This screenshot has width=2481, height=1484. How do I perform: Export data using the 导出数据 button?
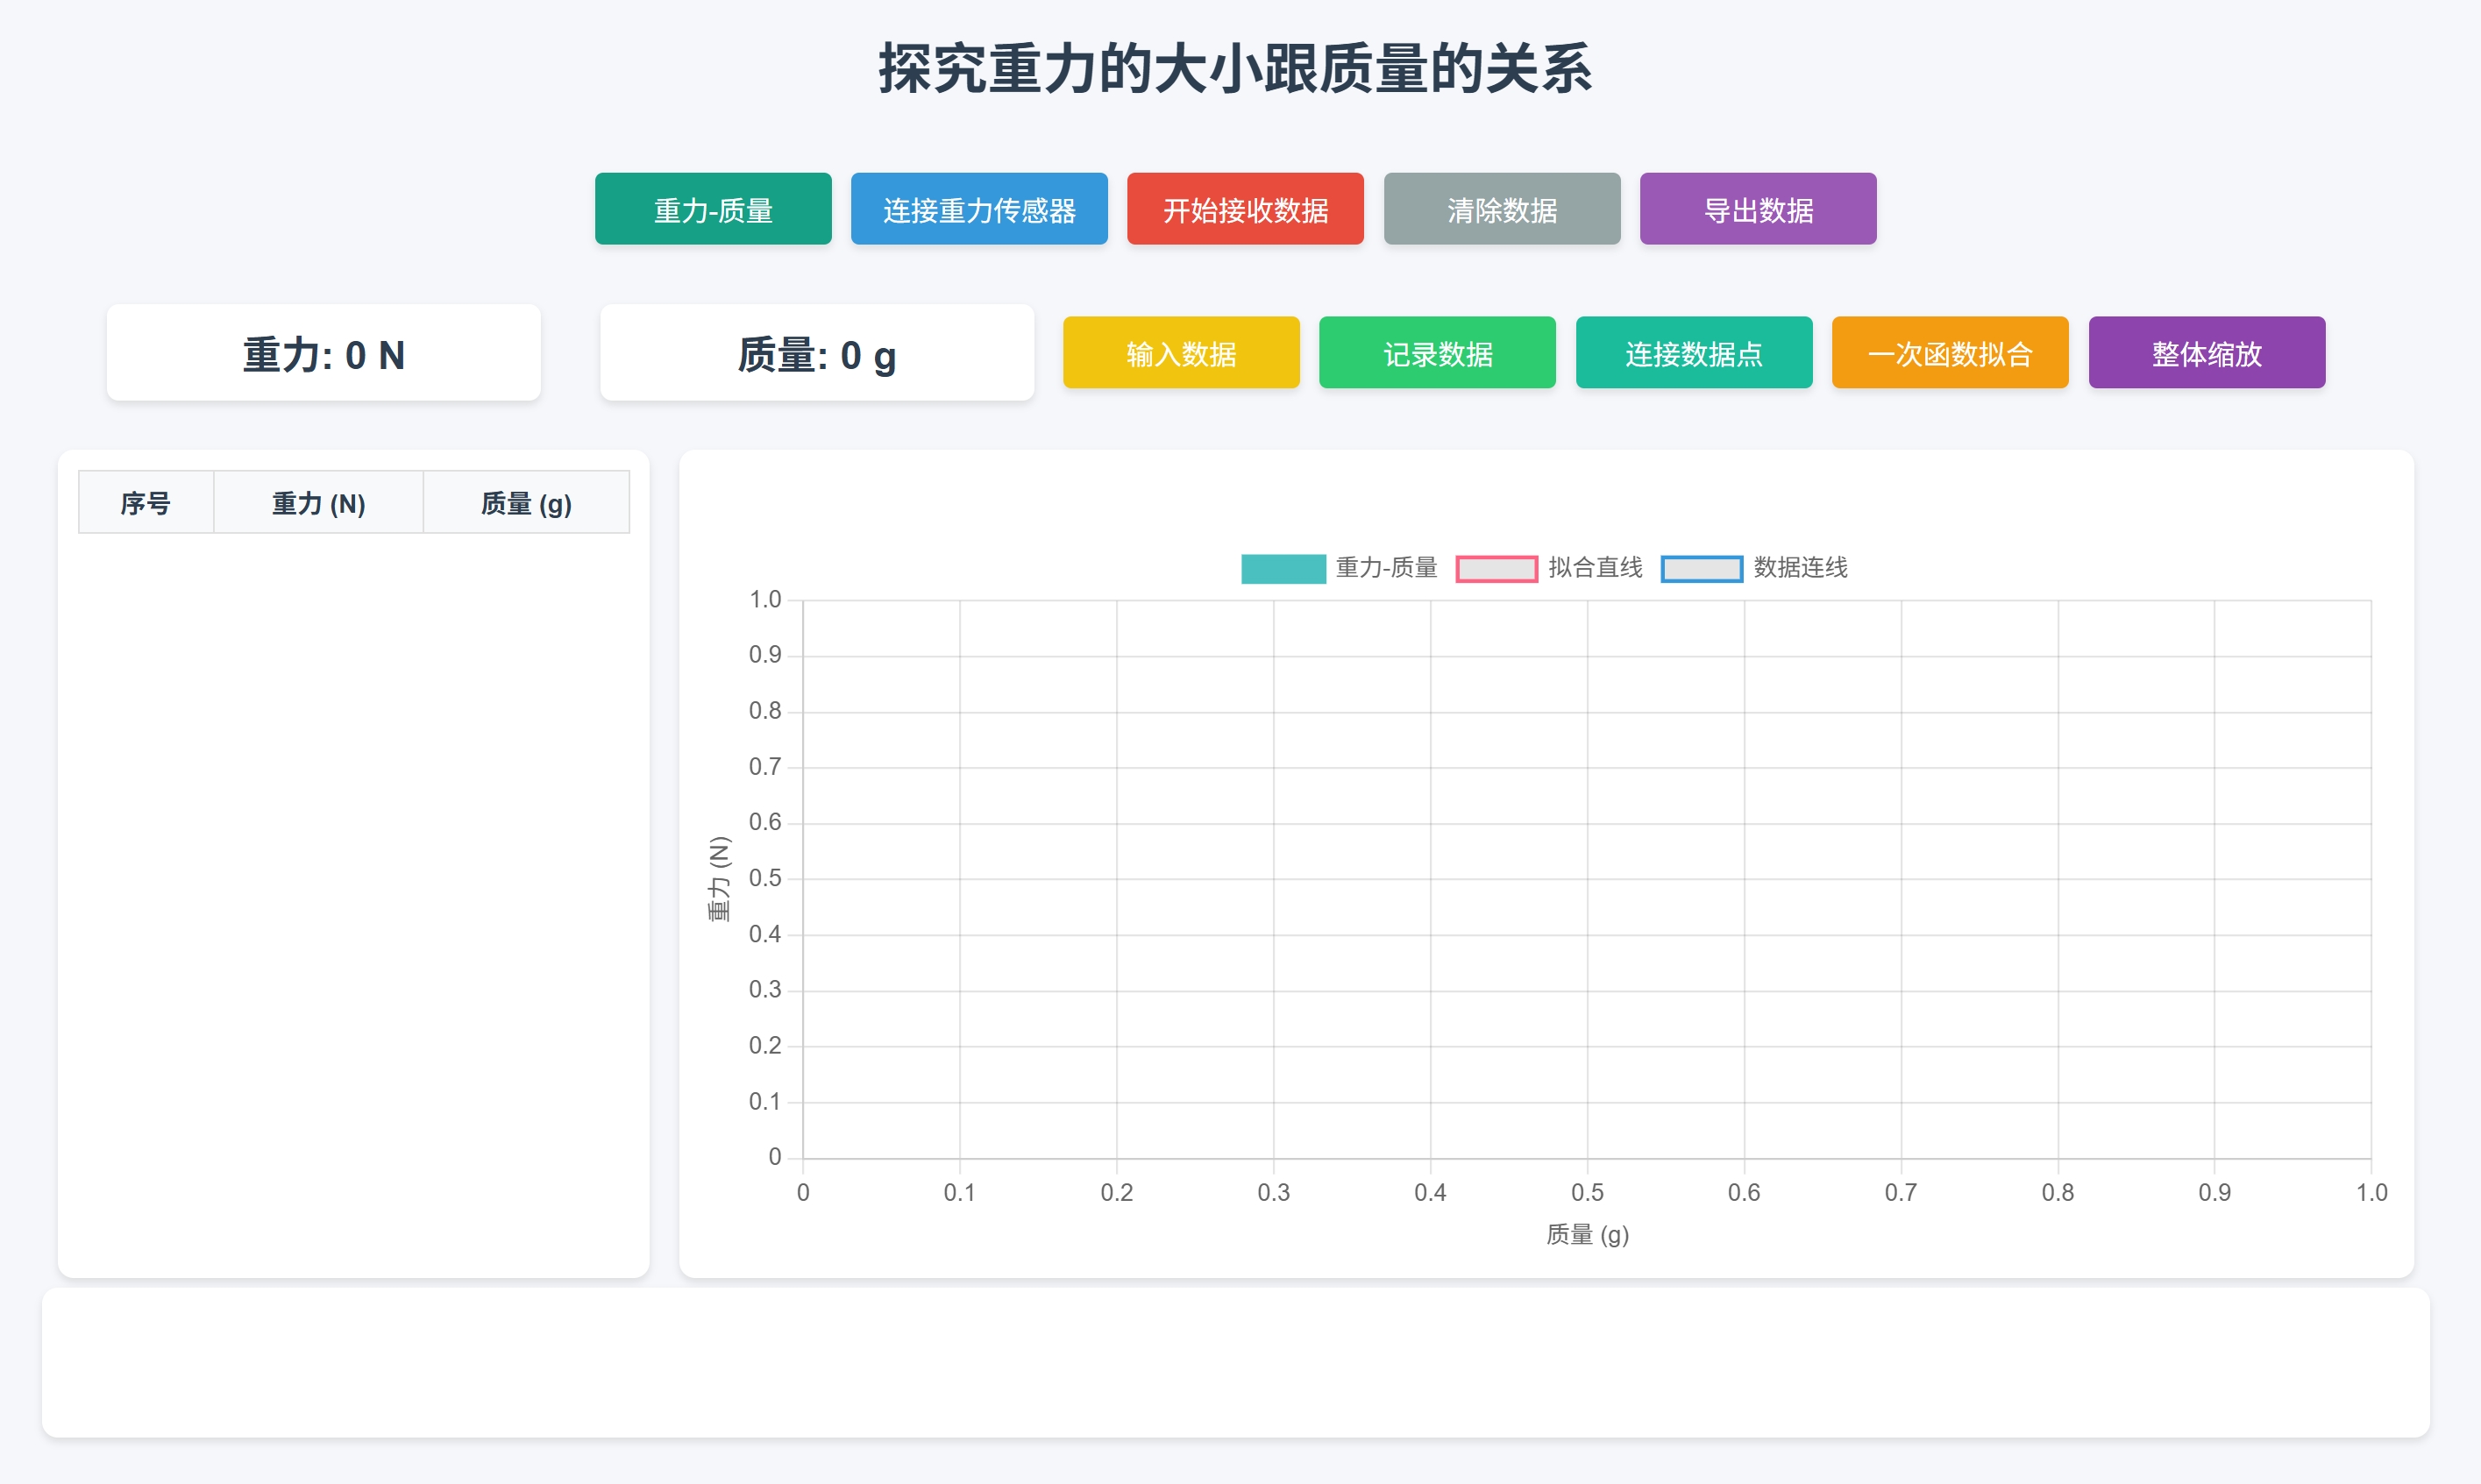[x=1758, y=209]
